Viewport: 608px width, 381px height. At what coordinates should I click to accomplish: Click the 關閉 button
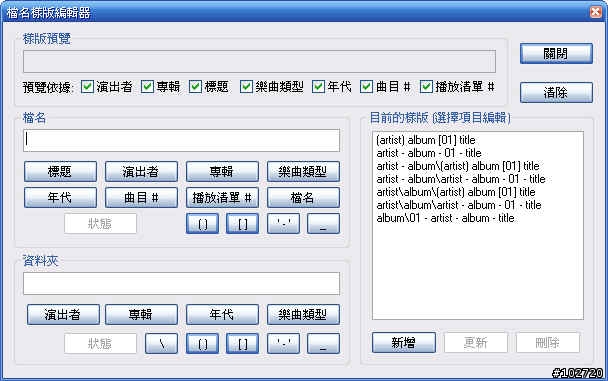(x=556, y=53)
